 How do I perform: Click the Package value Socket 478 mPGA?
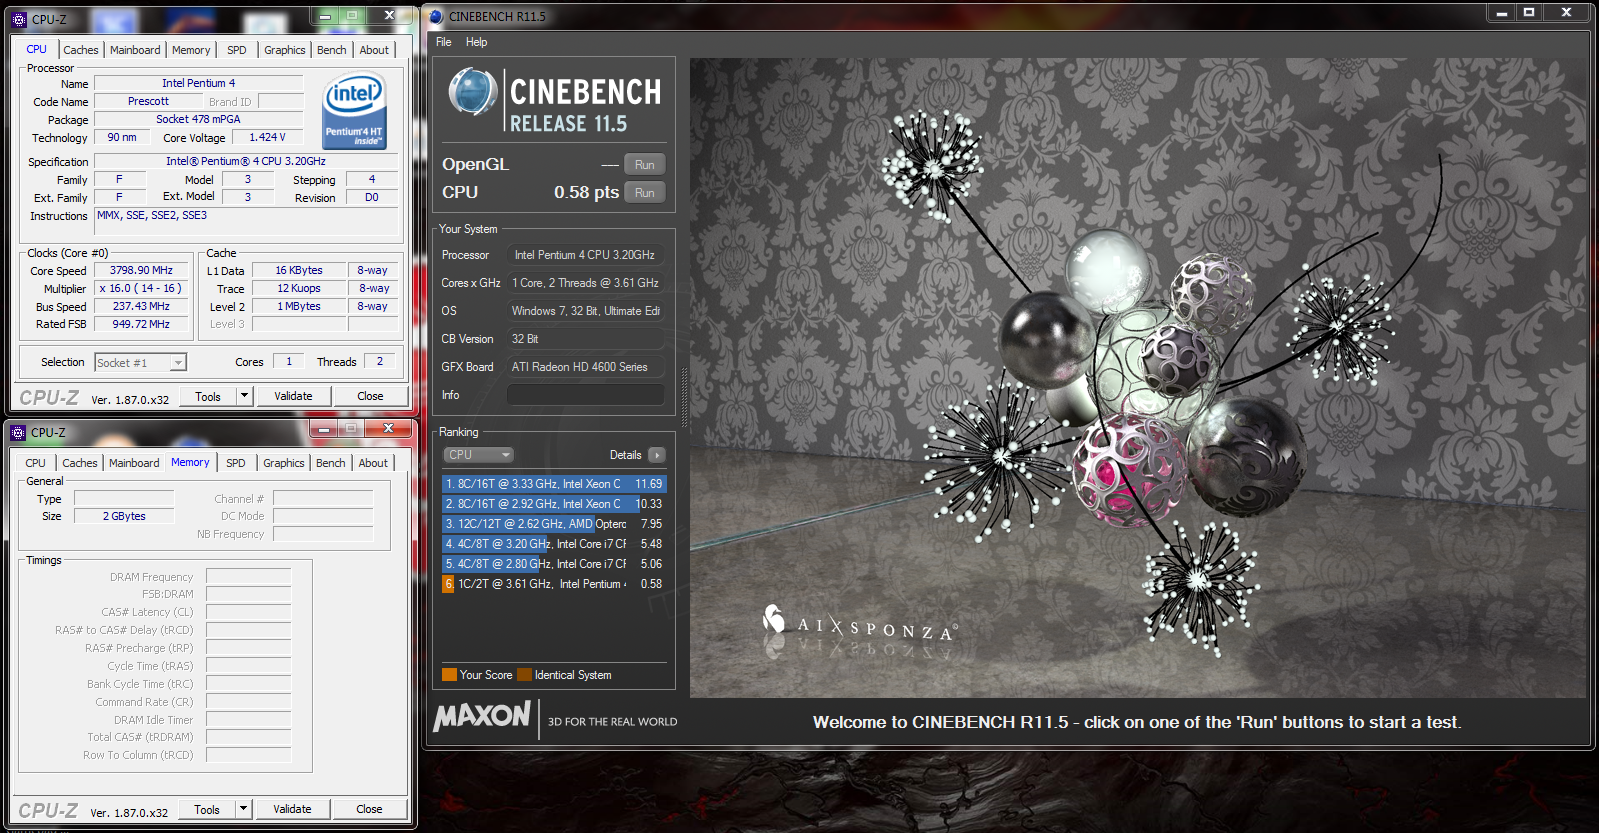[x=198, y=119]
